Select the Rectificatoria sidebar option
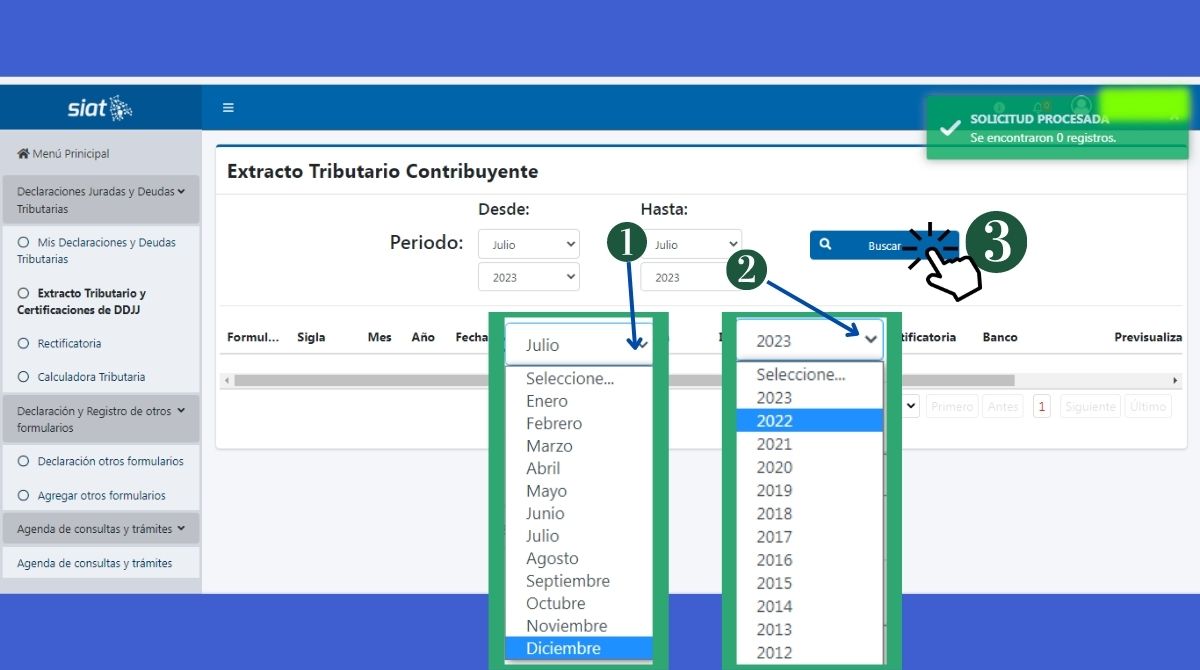The width and height of the screenshot is (1200, 670). (69, 344)
